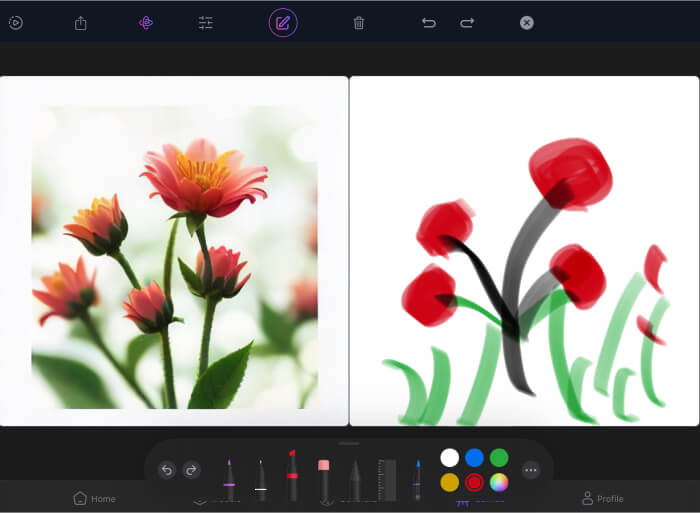Go to the Home tab
The width and height of the screenshot is (700, 513).
95,498
